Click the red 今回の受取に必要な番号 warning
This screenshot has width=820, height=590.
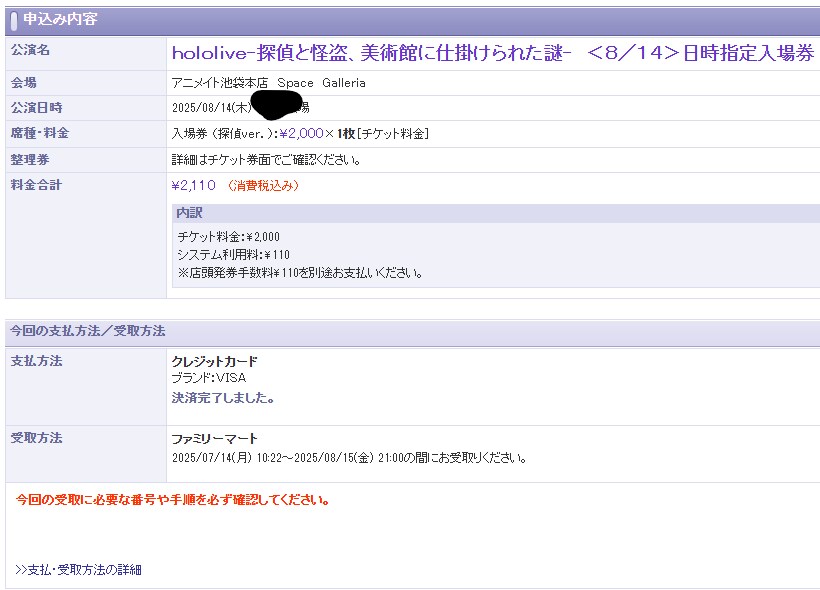173,500
